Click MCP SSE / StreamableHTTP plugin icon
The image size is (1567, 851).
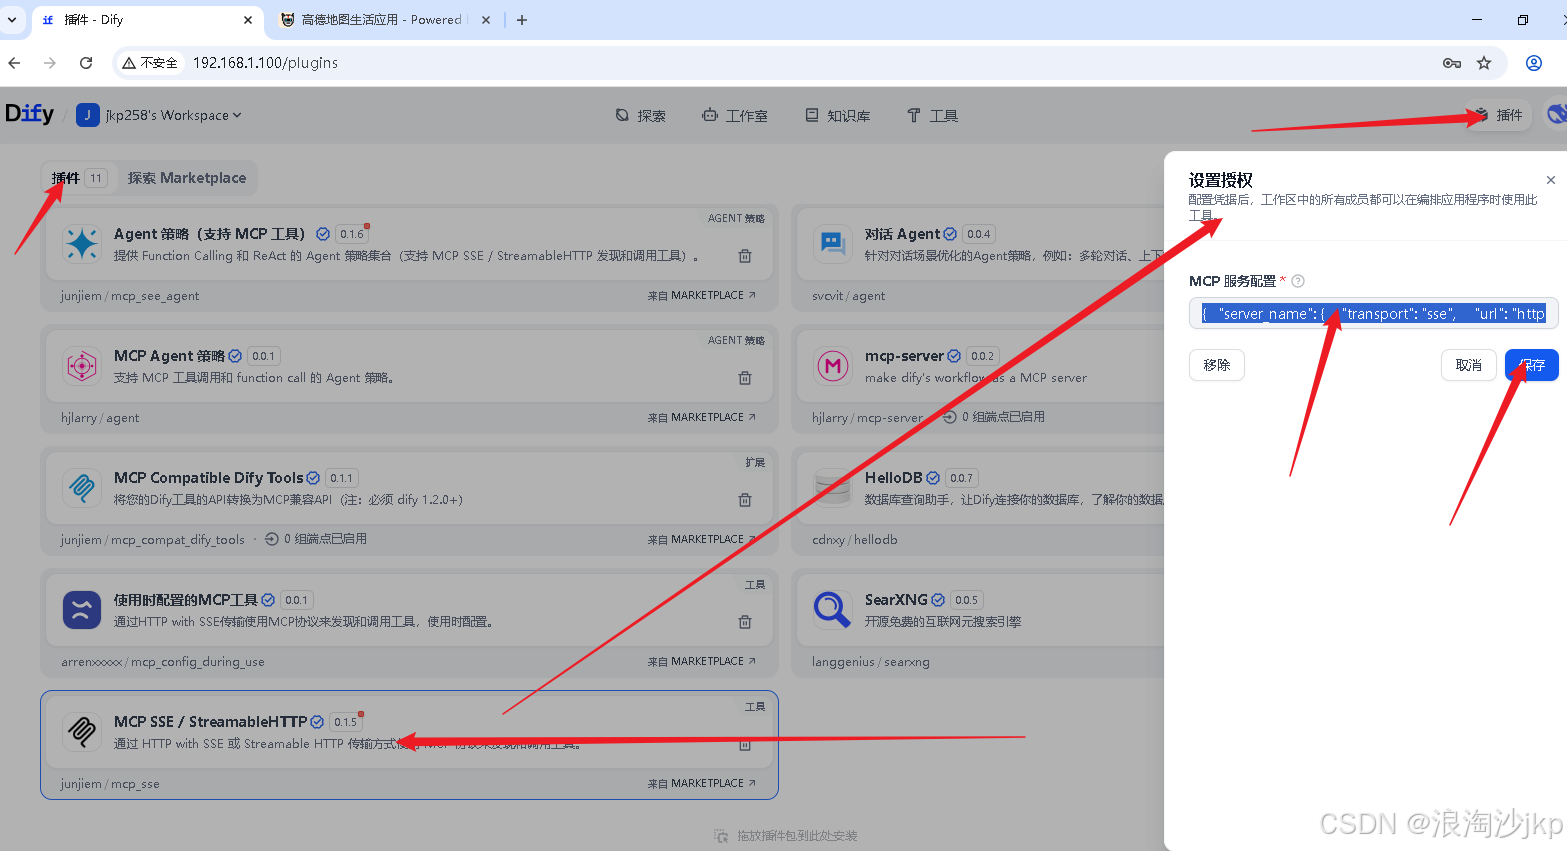pyautogui.click(x=82, y=732)
